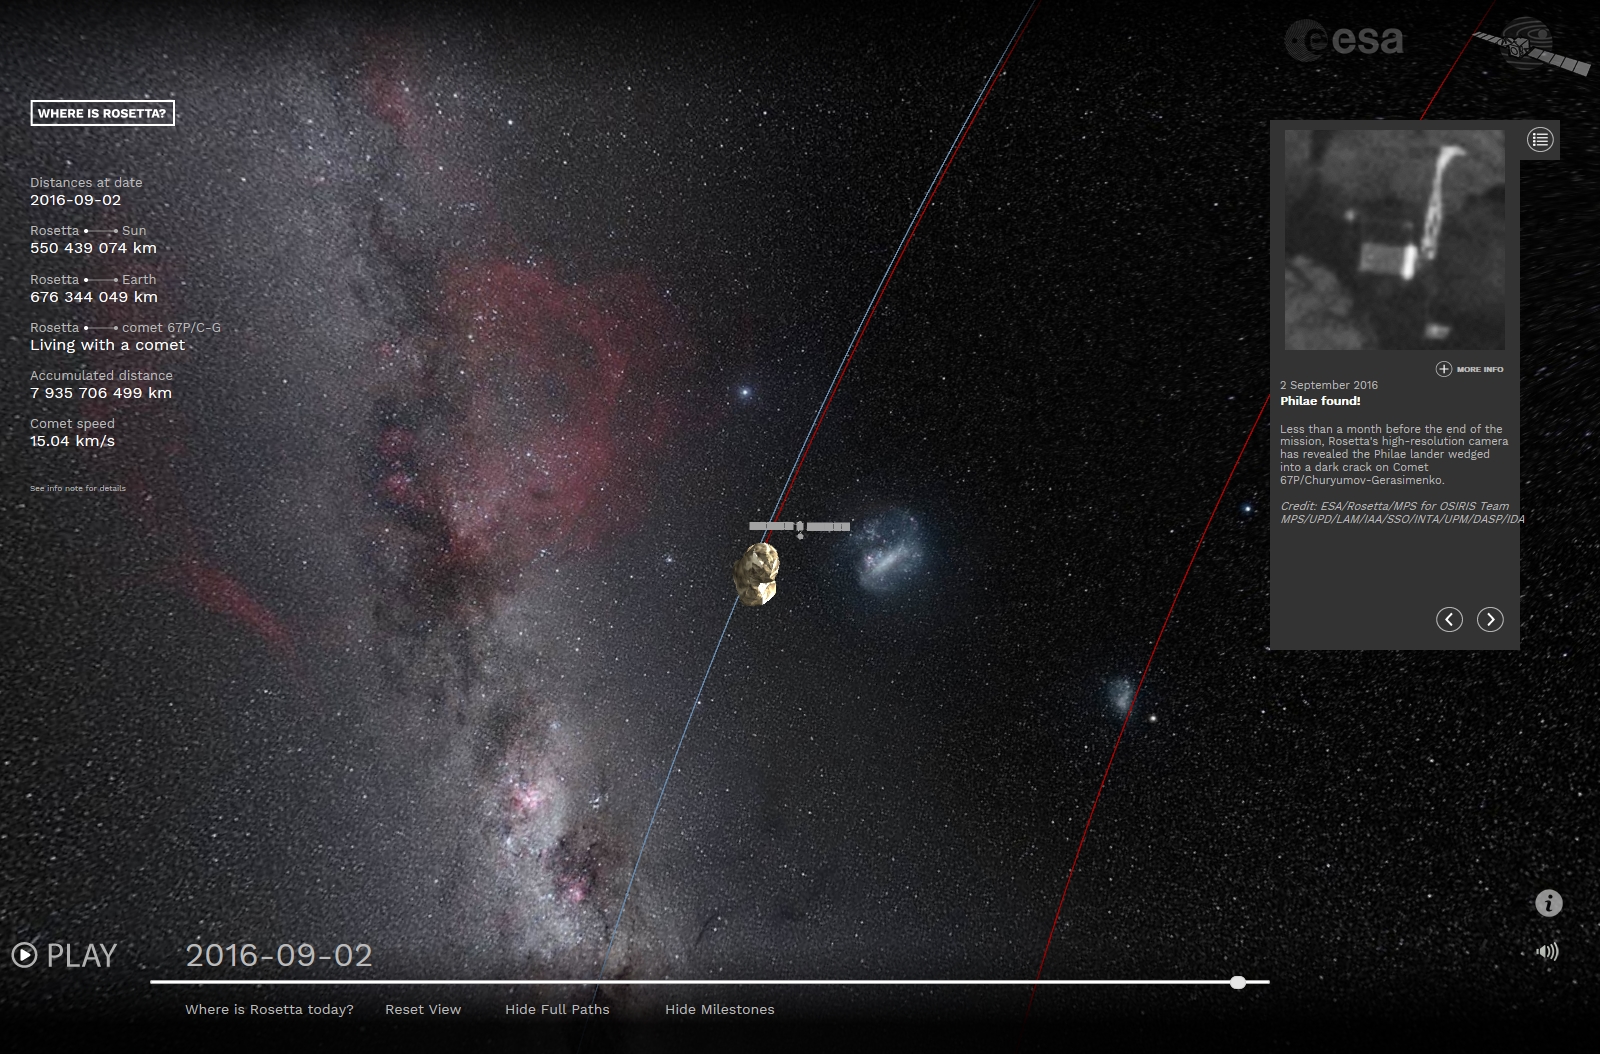The image size is (1600, 1054).
Task: Go to previous milestone arrow
Action: click(1449, 620)
